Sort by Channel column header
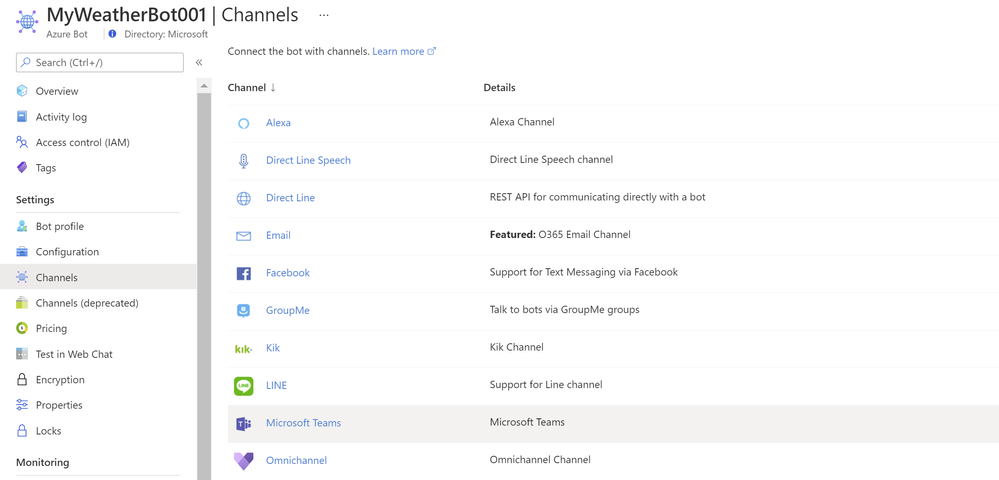The image size is (999, 480). click(x=252, y=87)
